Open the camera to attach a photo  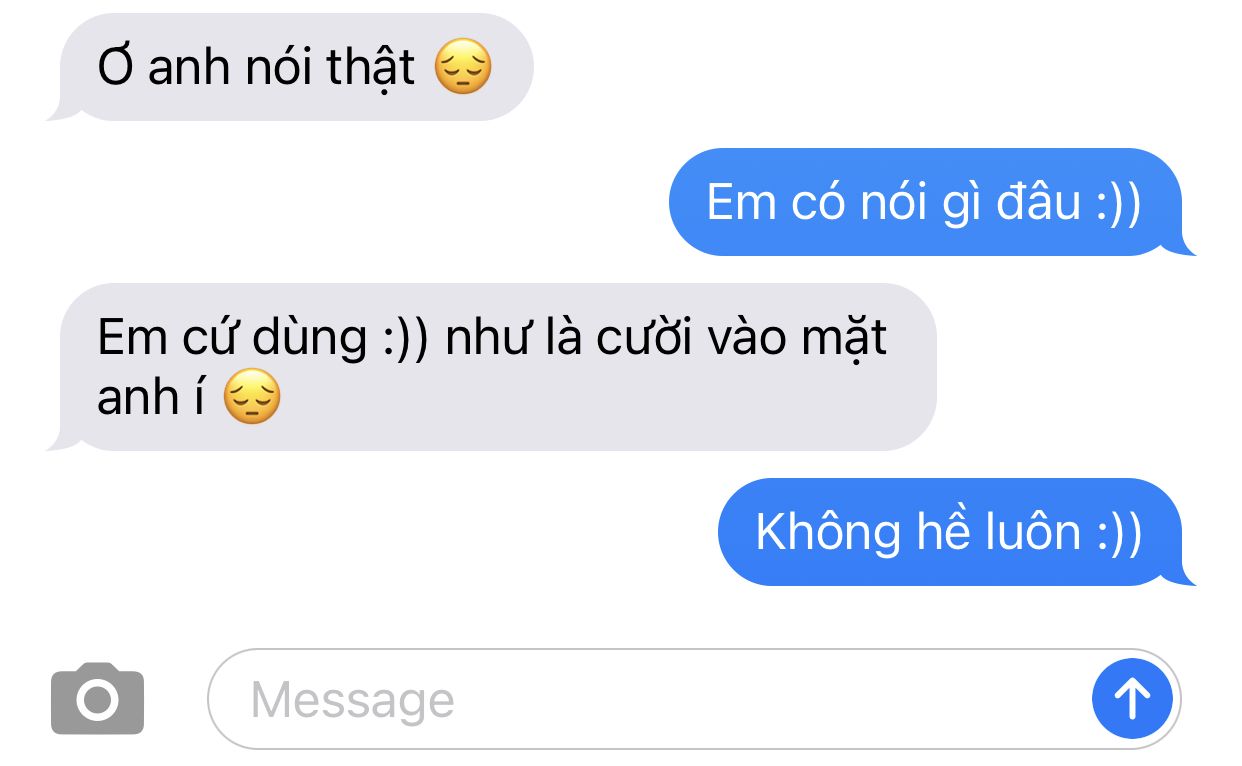click(x=98, y=699)
